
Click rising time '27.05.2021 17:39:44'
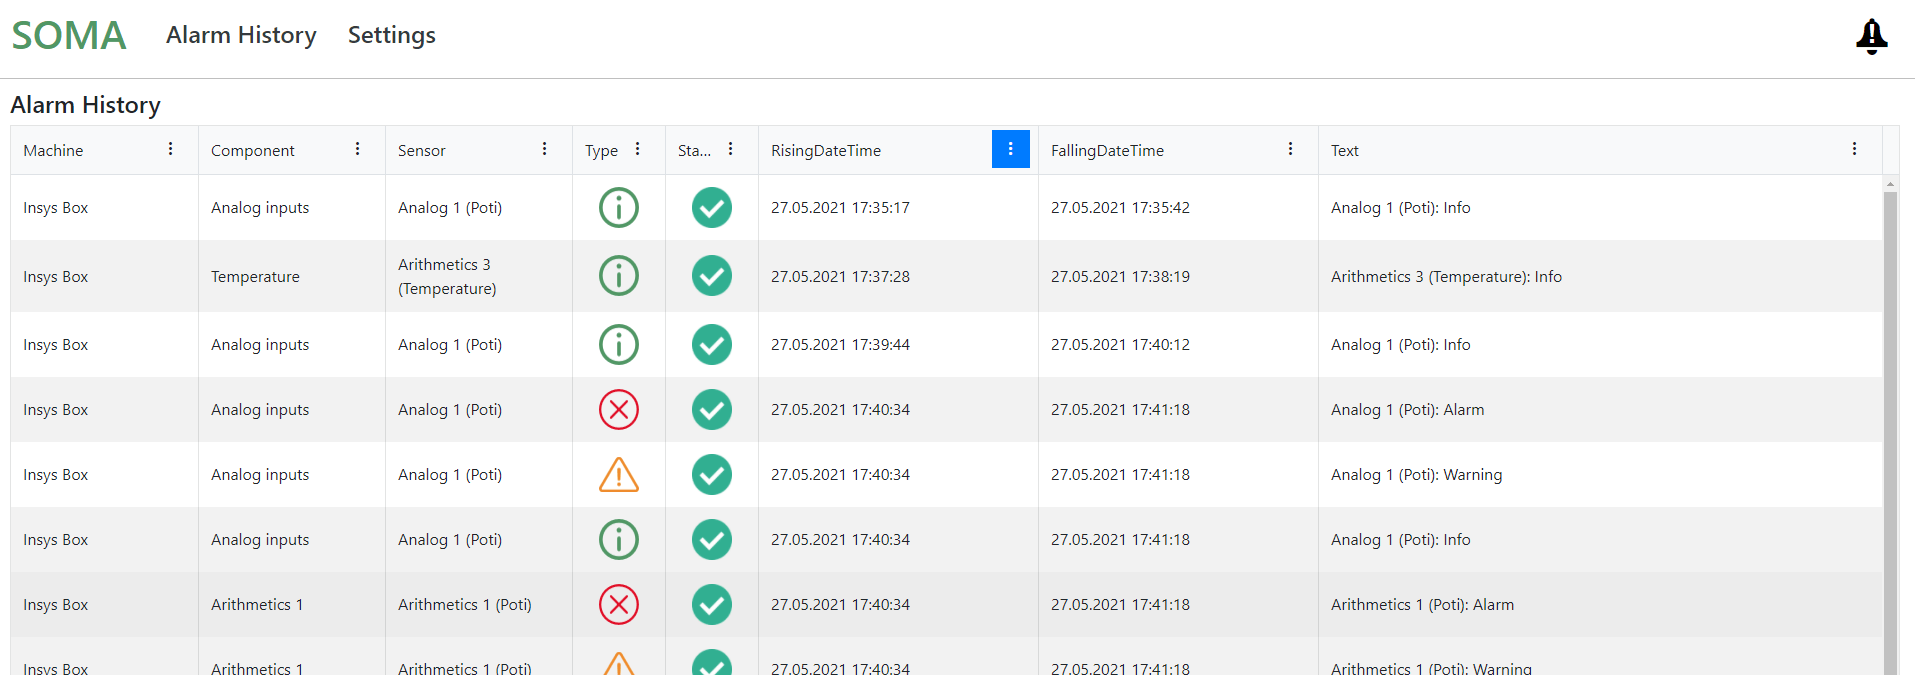click(x=840, y=345)
